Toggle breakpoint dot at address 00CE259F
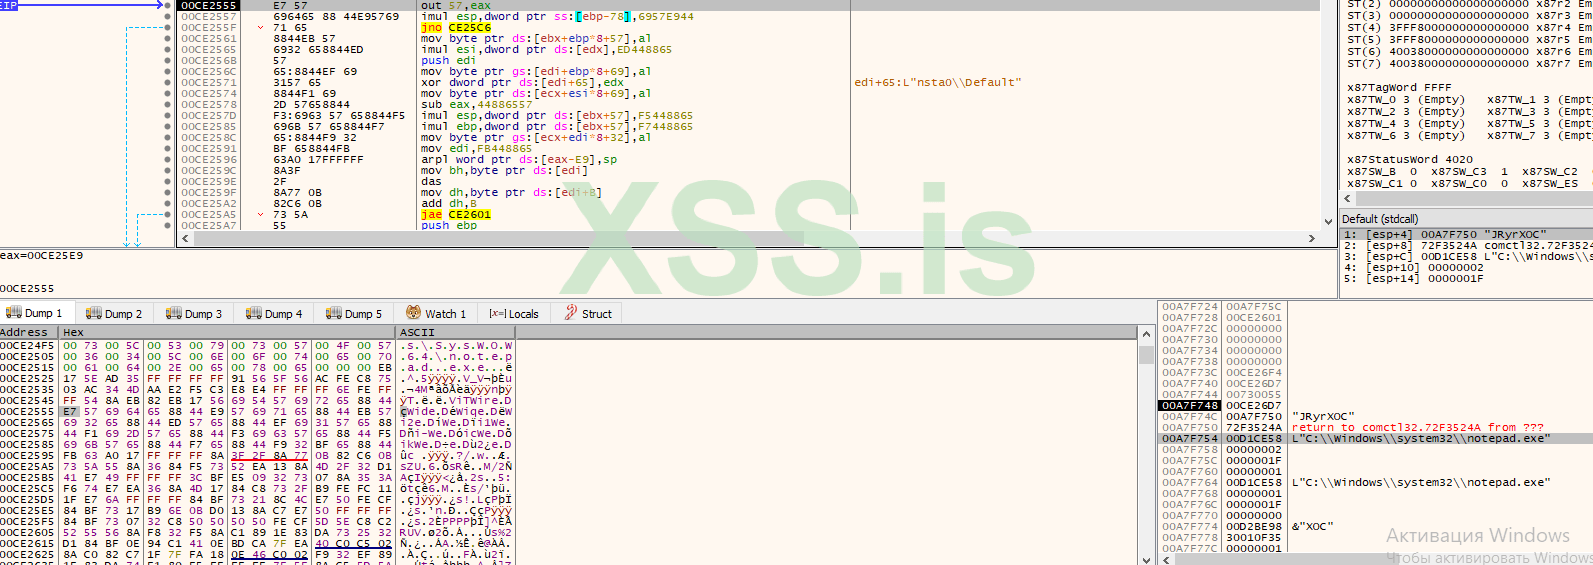Viewport: 1593px width, 565px height. tap(167, 193)
